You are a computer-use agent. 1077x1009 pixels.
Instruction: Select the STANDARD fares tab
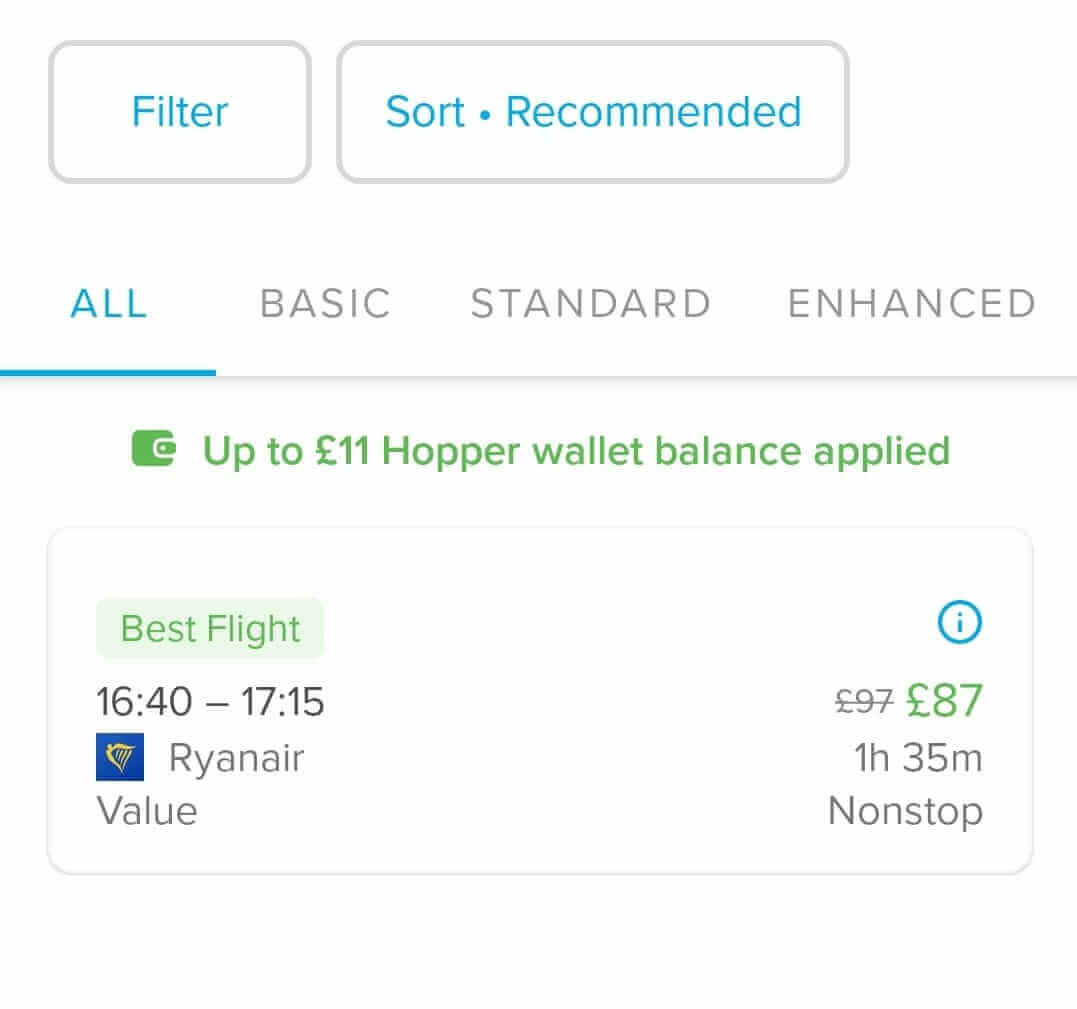(x=591, y=304)
